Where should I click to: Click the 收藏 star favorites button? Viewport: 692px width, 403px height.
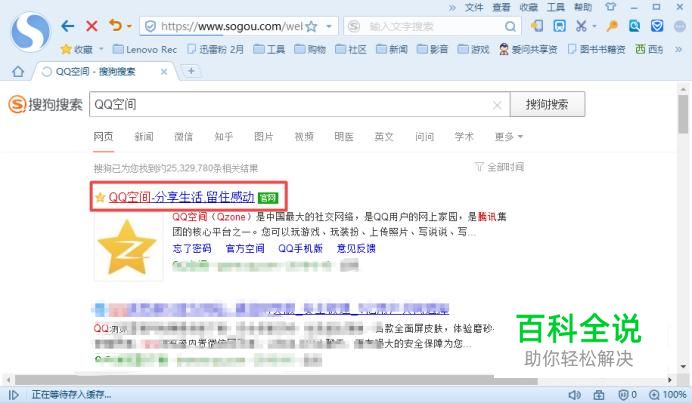pos(77,49)
